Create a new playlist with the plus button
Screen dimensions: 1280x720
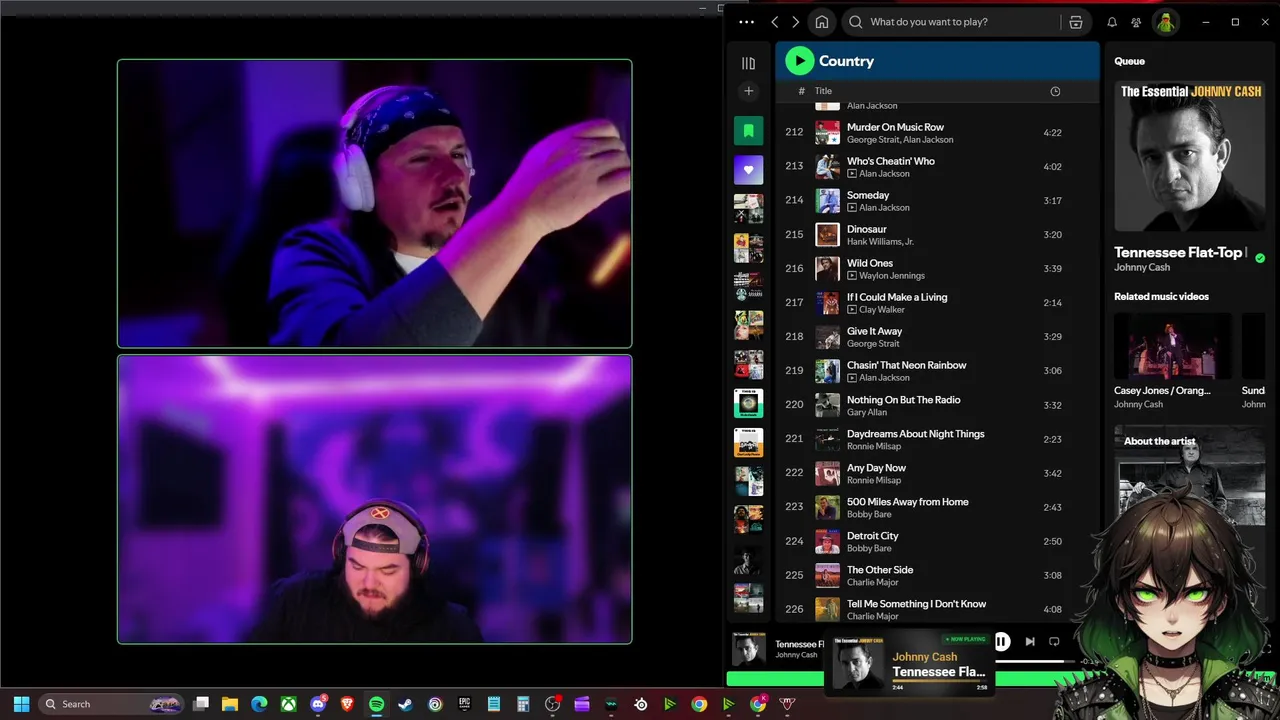[x=748, y=91]
